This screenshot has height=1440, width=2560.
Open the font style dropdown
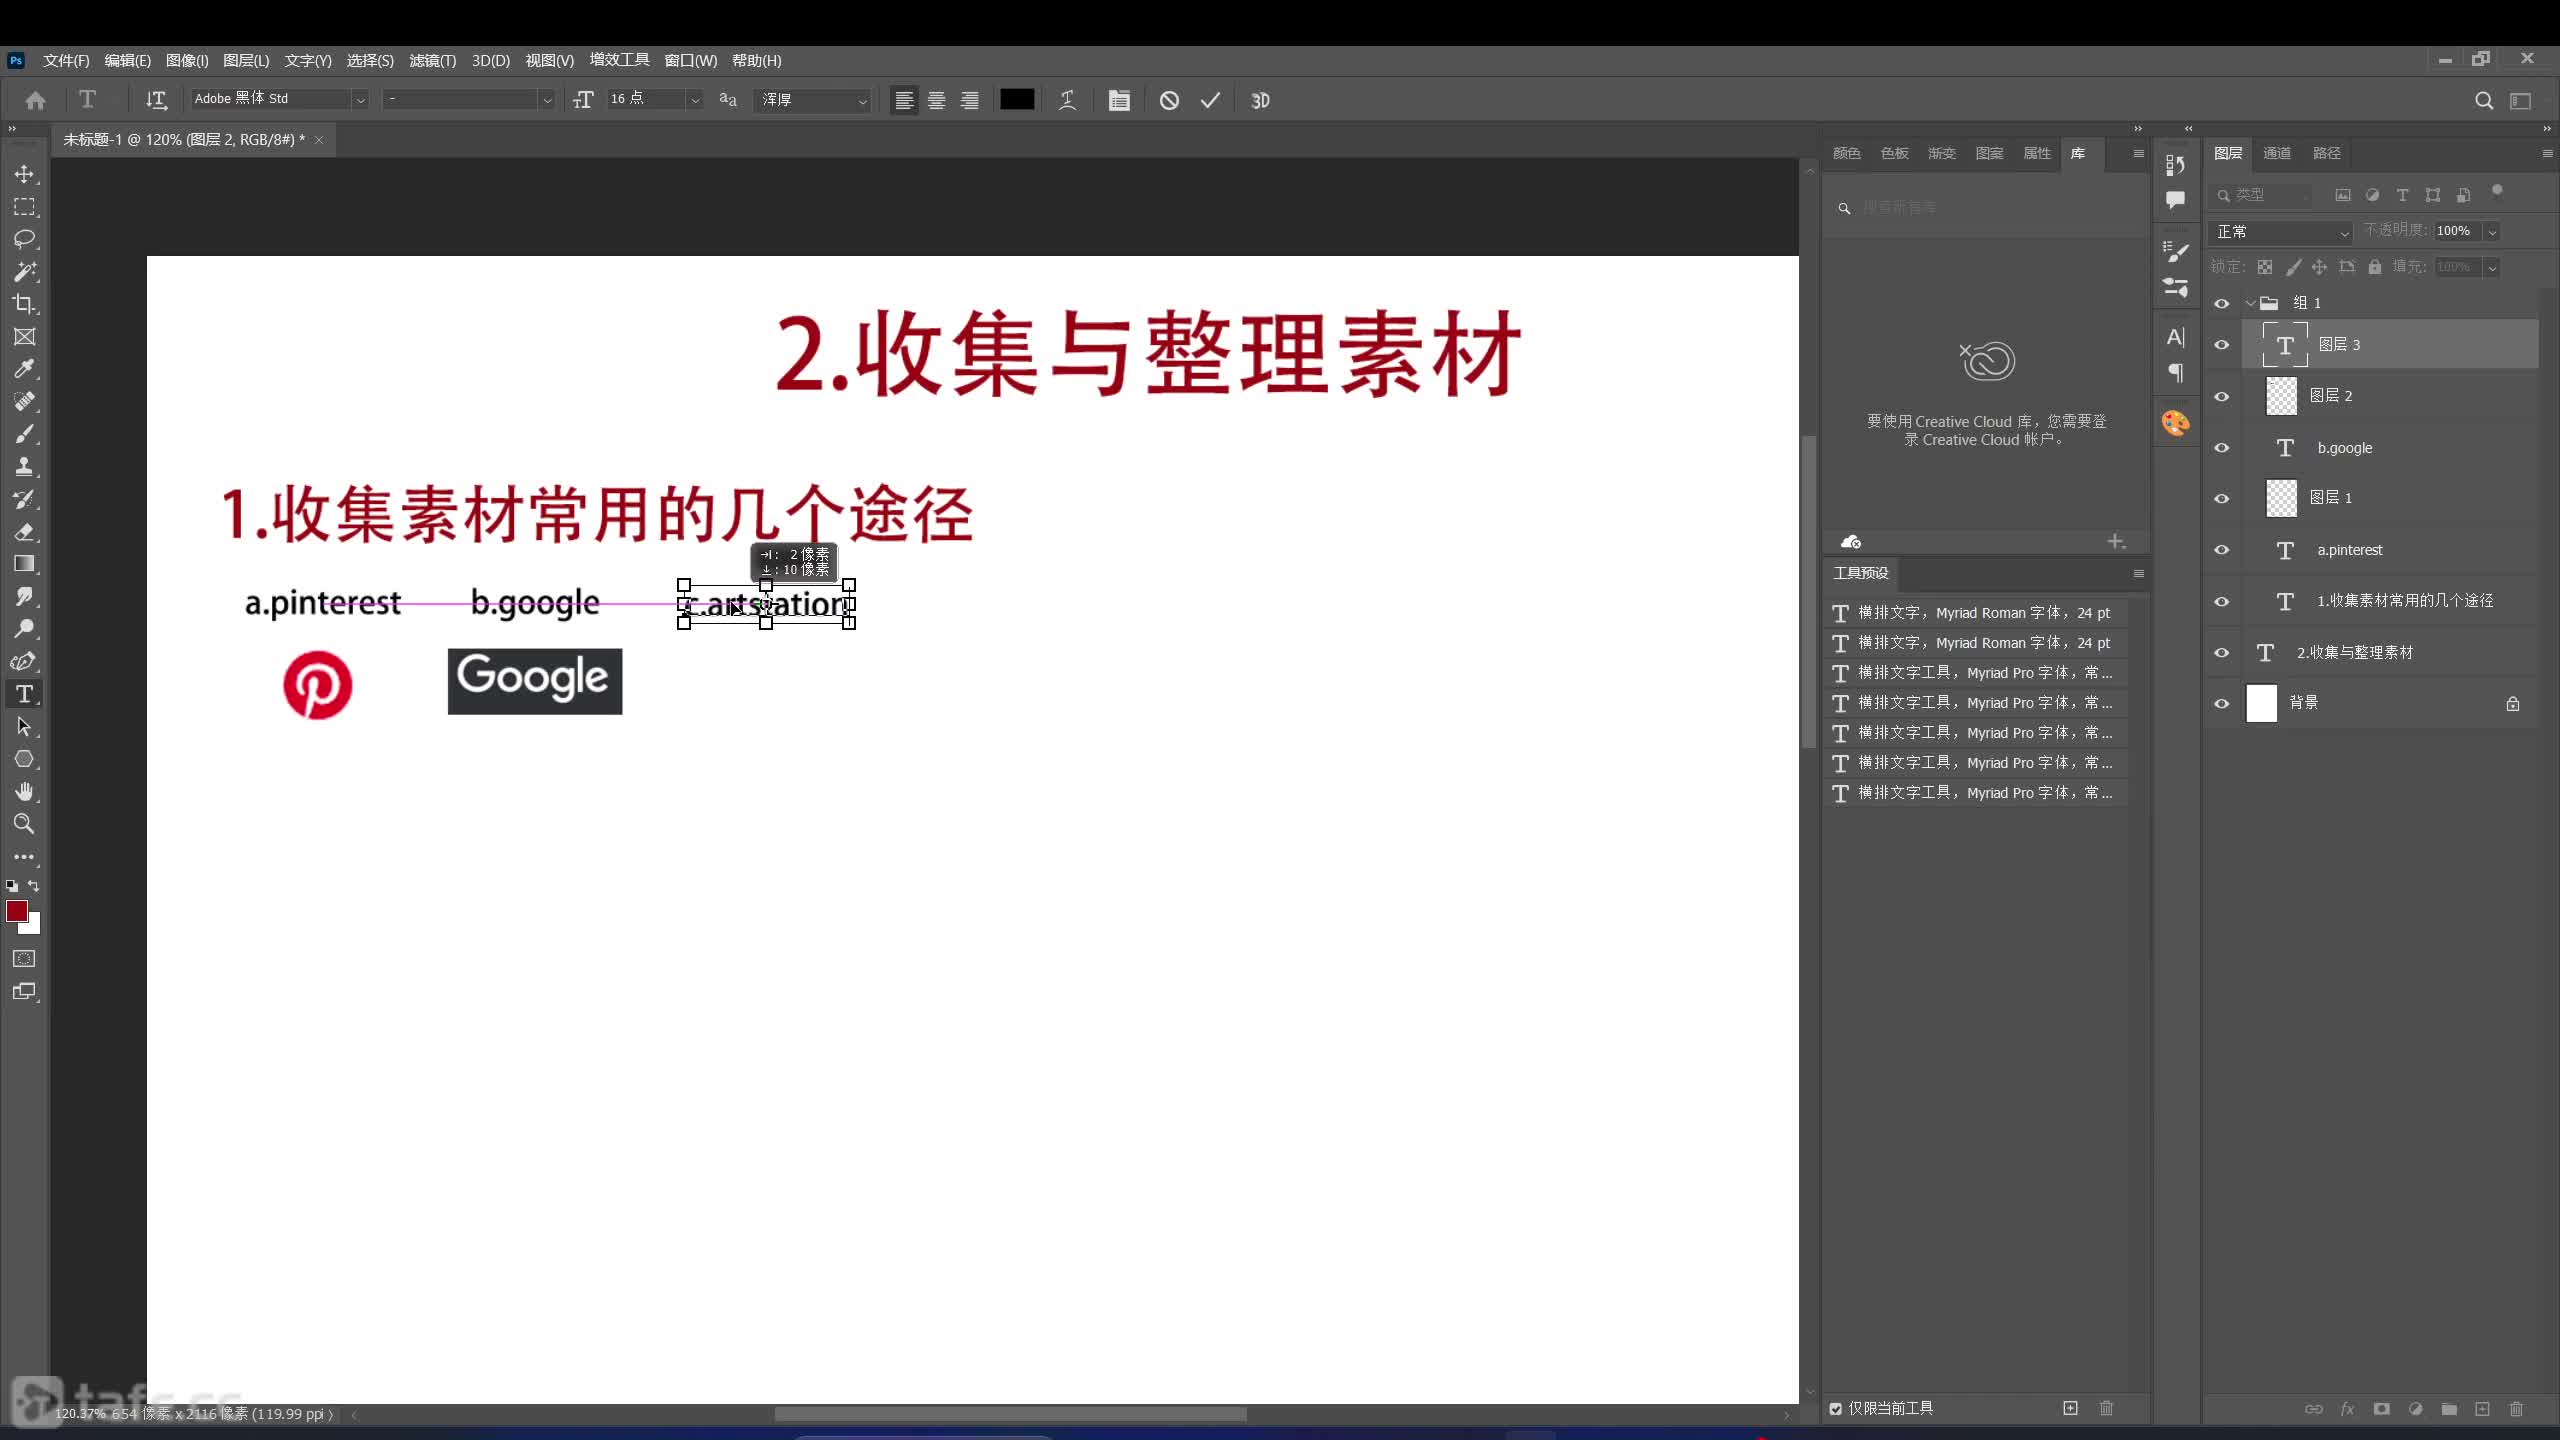pos(546,100)
